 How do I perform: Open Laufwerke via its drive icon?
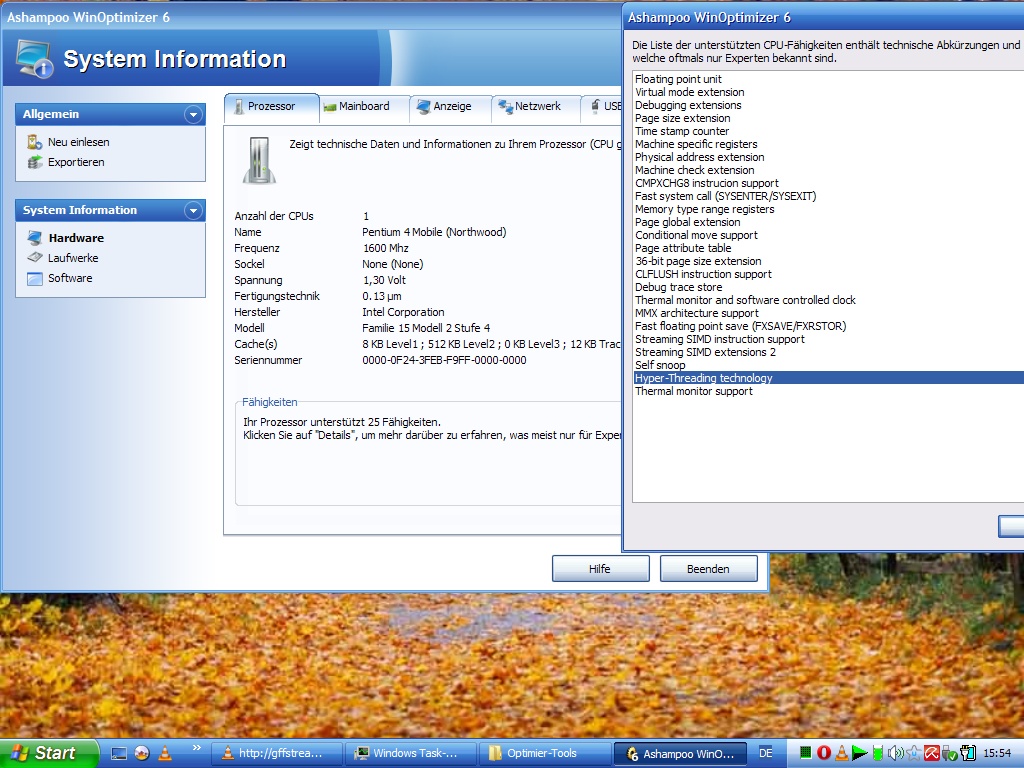(35, 258)
